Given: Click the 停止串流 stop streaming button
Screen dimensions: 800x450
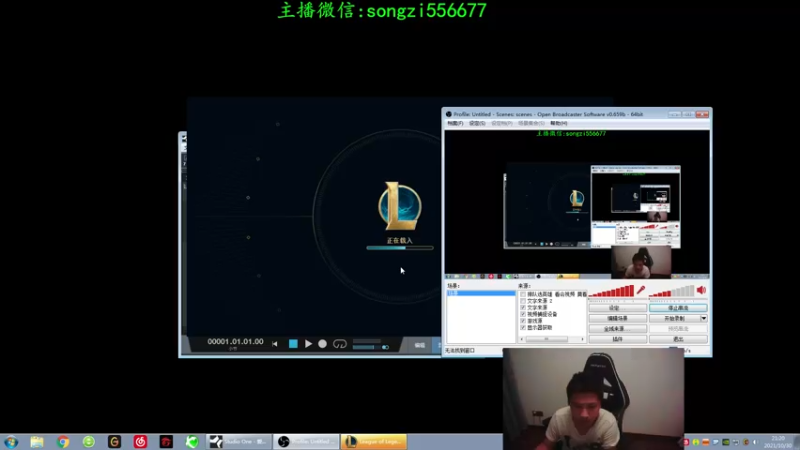Looking at the screenshot, I should click(x=678, y=308).
